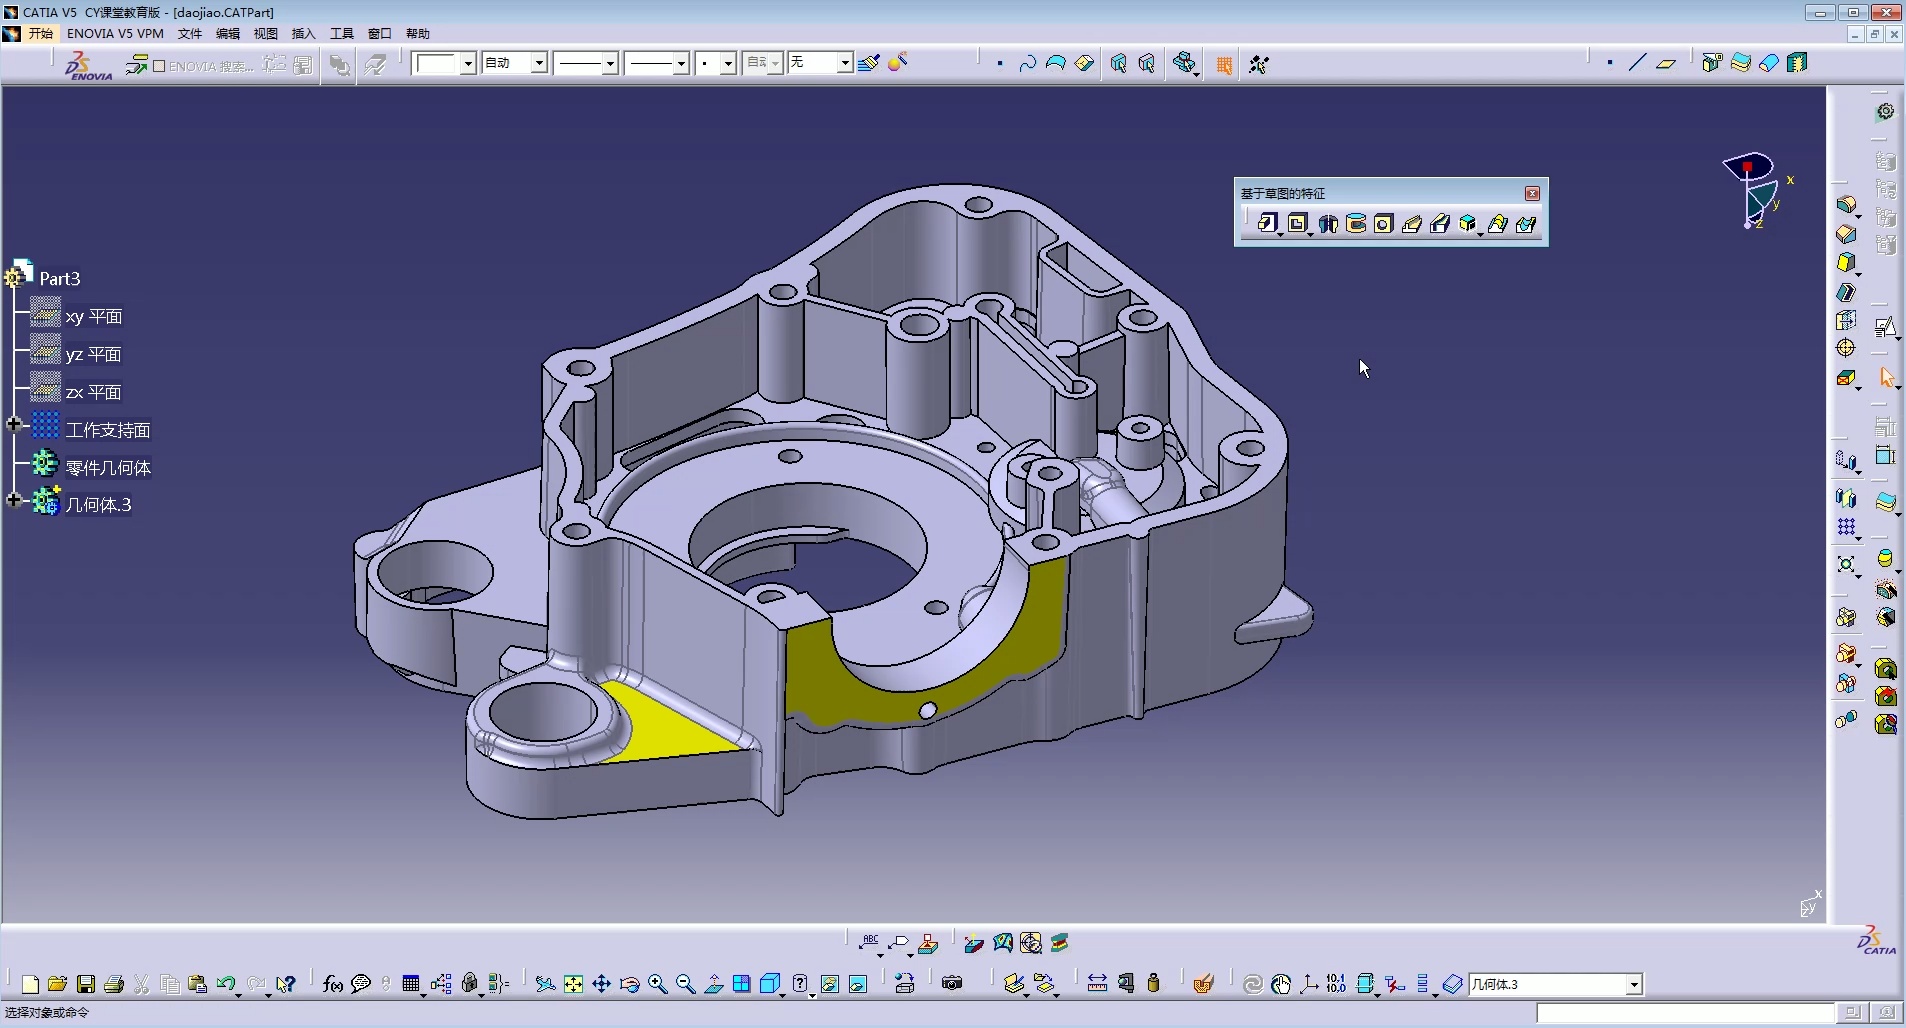The height and width of the screenshot is (1028, 1906).
Task: Open the 几何体.3 dropdown in bottom toolbar
Action: click(1633, 985)
